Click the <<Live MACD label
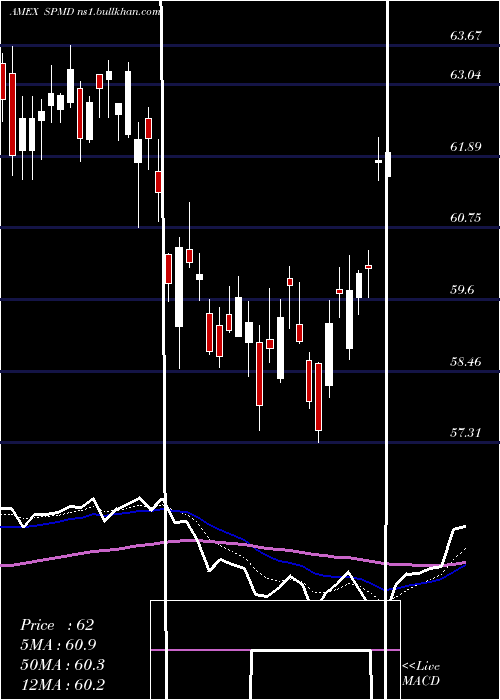 421,674
